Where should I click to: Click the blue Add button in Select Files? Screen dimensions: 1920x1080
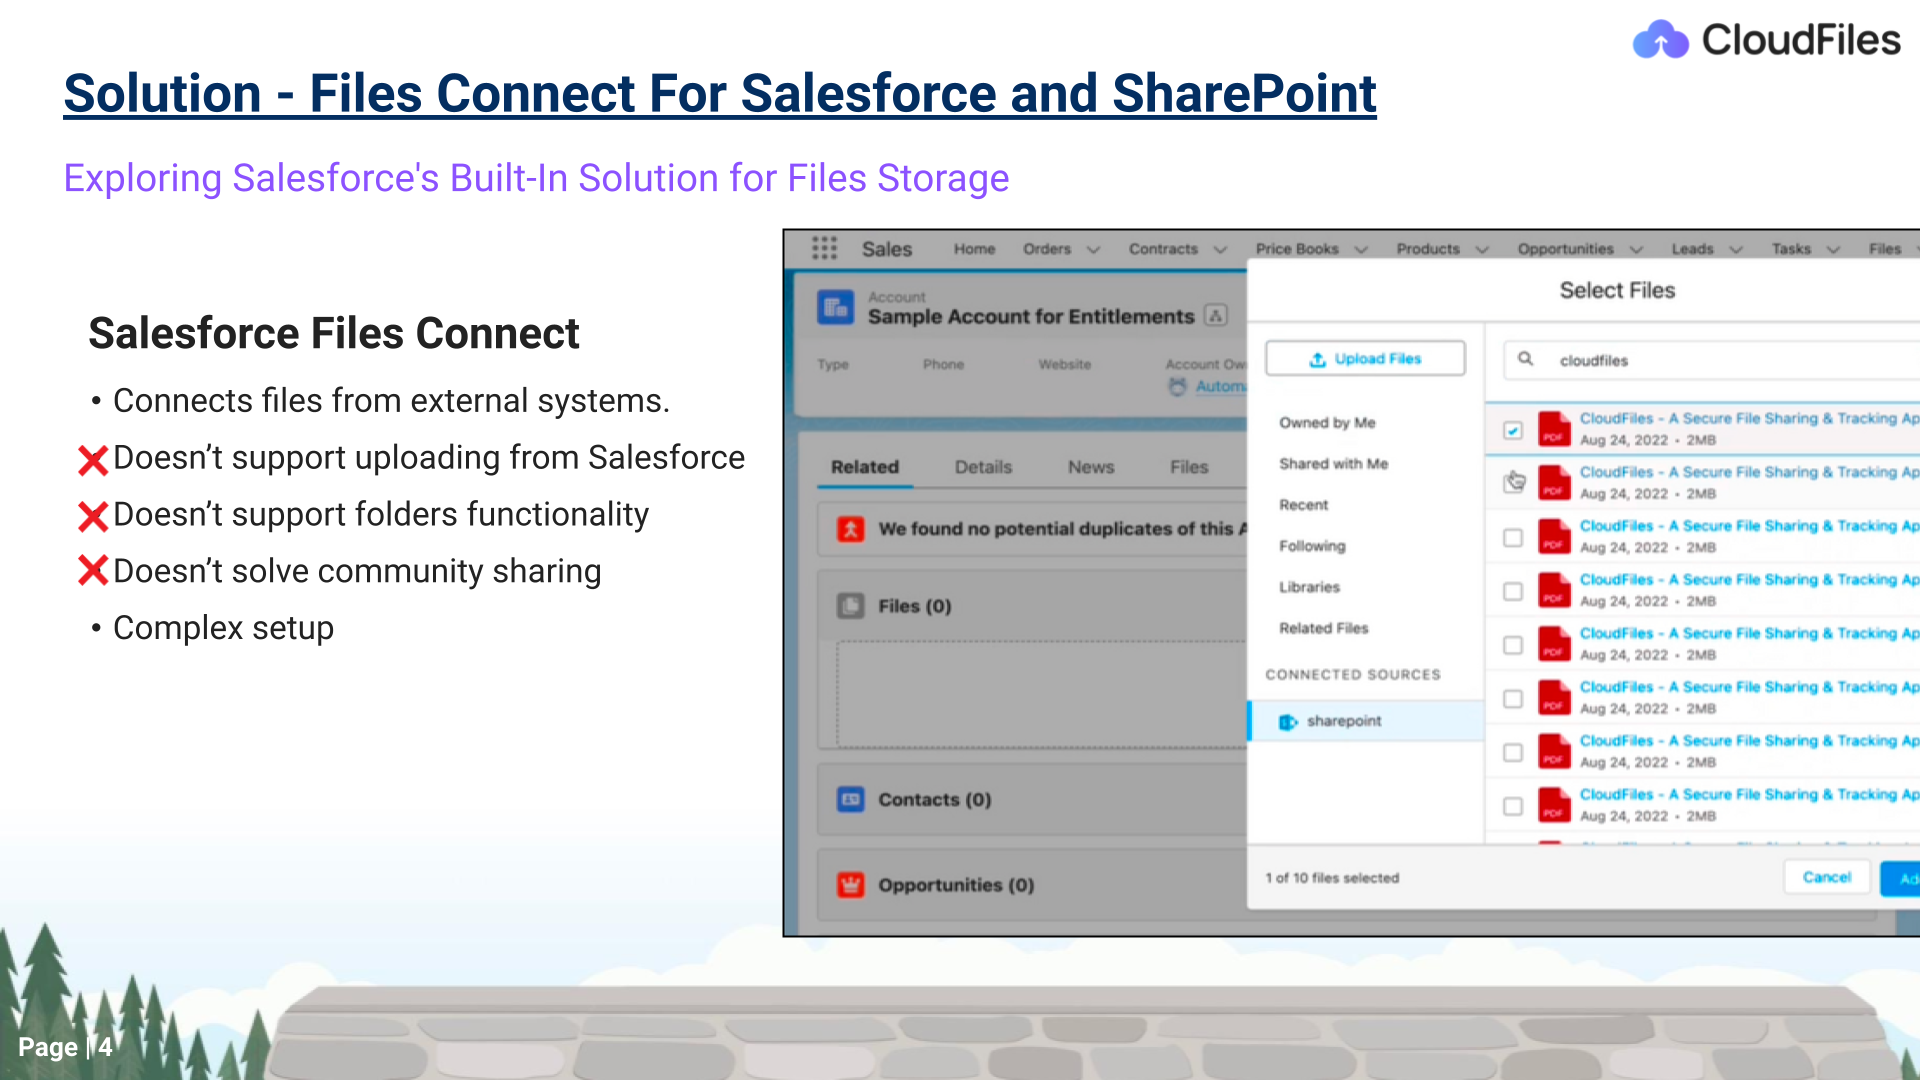point(1901,879)
